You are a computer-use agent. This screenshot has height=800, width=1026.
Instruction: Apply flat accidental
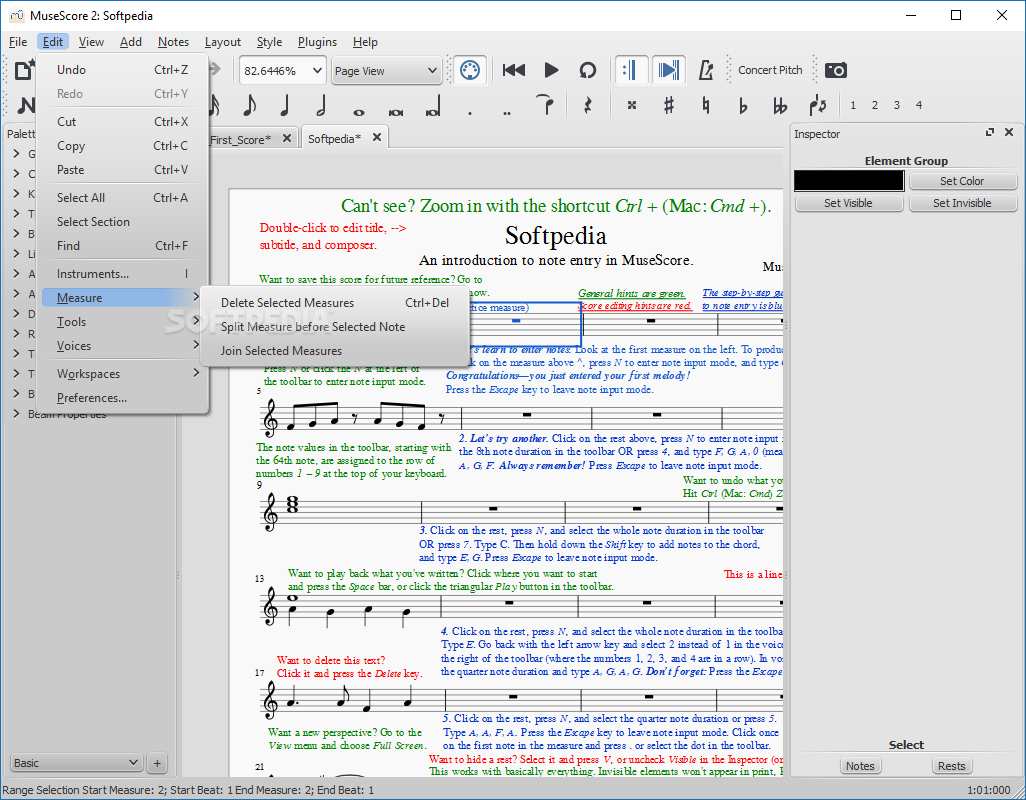click(743, 105)
